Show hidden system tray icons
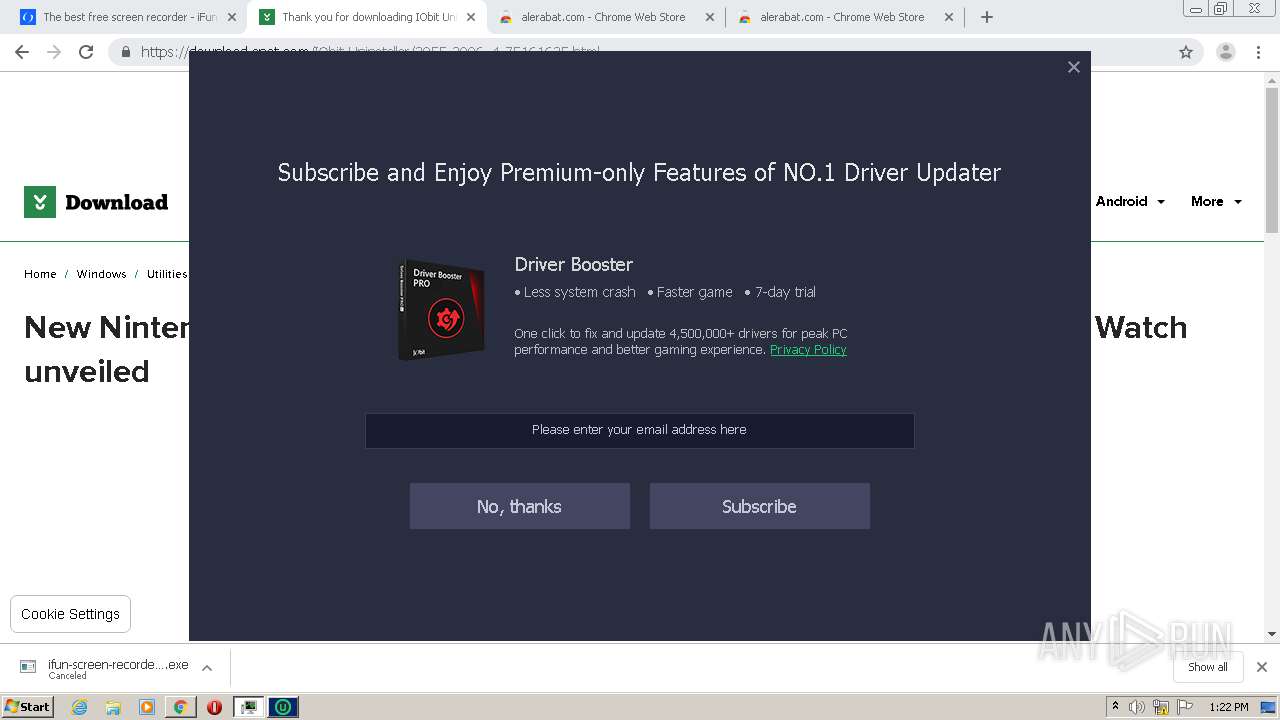 pos(1116,707)
